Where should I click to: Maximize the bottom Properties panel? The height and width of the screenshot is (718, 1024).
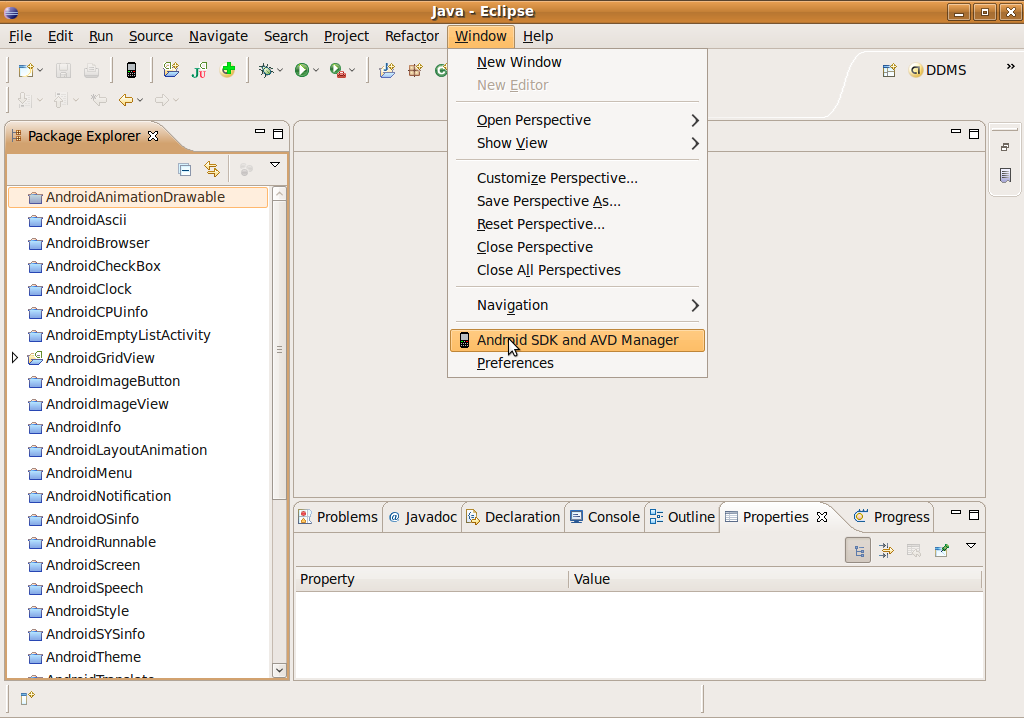974,515
